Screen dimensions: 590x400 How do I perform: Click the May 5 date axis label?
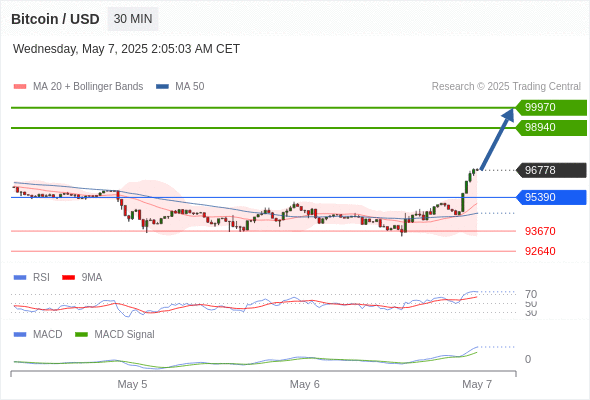coord(132,384)
